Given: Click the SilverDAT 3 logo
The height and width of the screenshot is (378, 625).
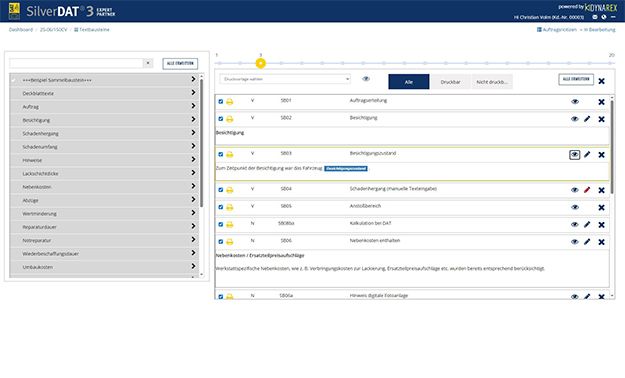Looking at the screenshot, I should 62,11.
